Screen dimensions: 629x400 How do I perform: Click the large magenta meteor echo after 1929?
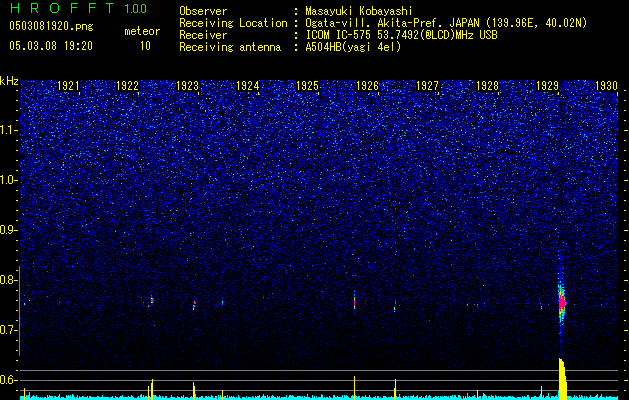pyautogui.click(x=562, y=303)
